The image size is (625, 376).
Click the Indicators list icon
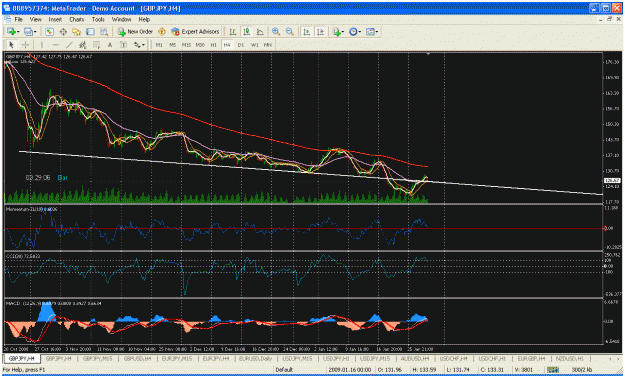[337, 31]
